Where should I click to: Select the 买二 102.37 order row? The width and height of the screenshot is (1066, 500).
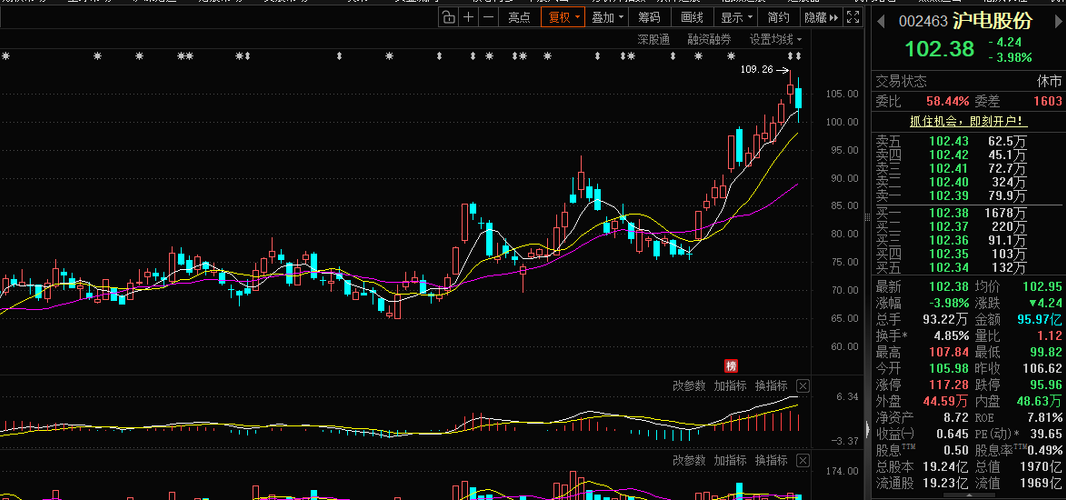(968, 226)
